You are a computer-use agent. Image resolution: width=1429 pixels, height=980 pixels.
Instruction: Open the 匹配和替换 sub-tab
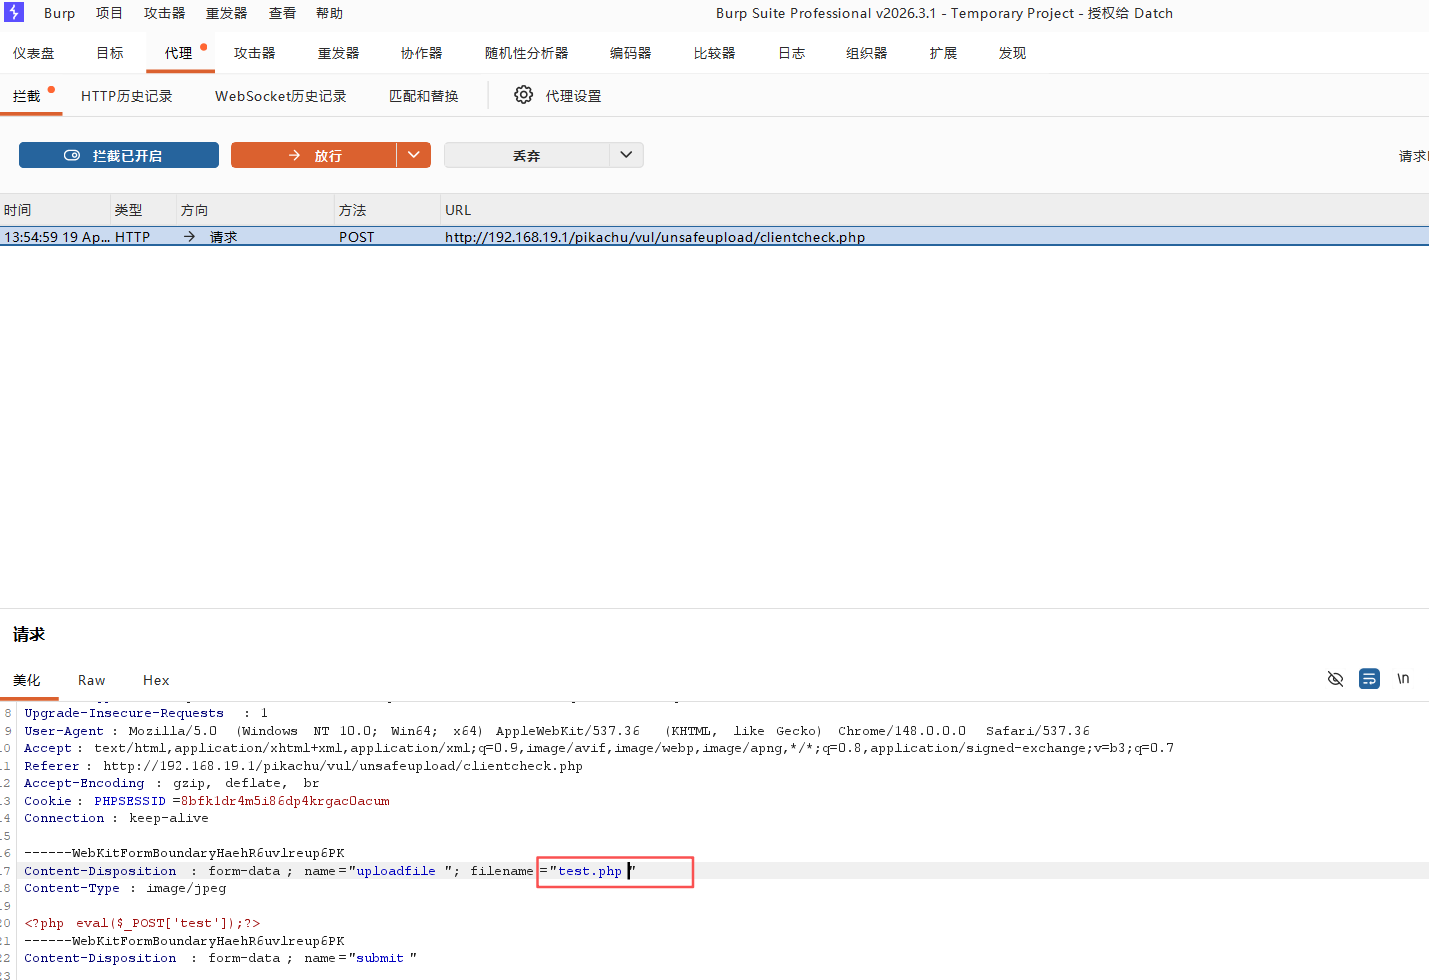(424, 96)
